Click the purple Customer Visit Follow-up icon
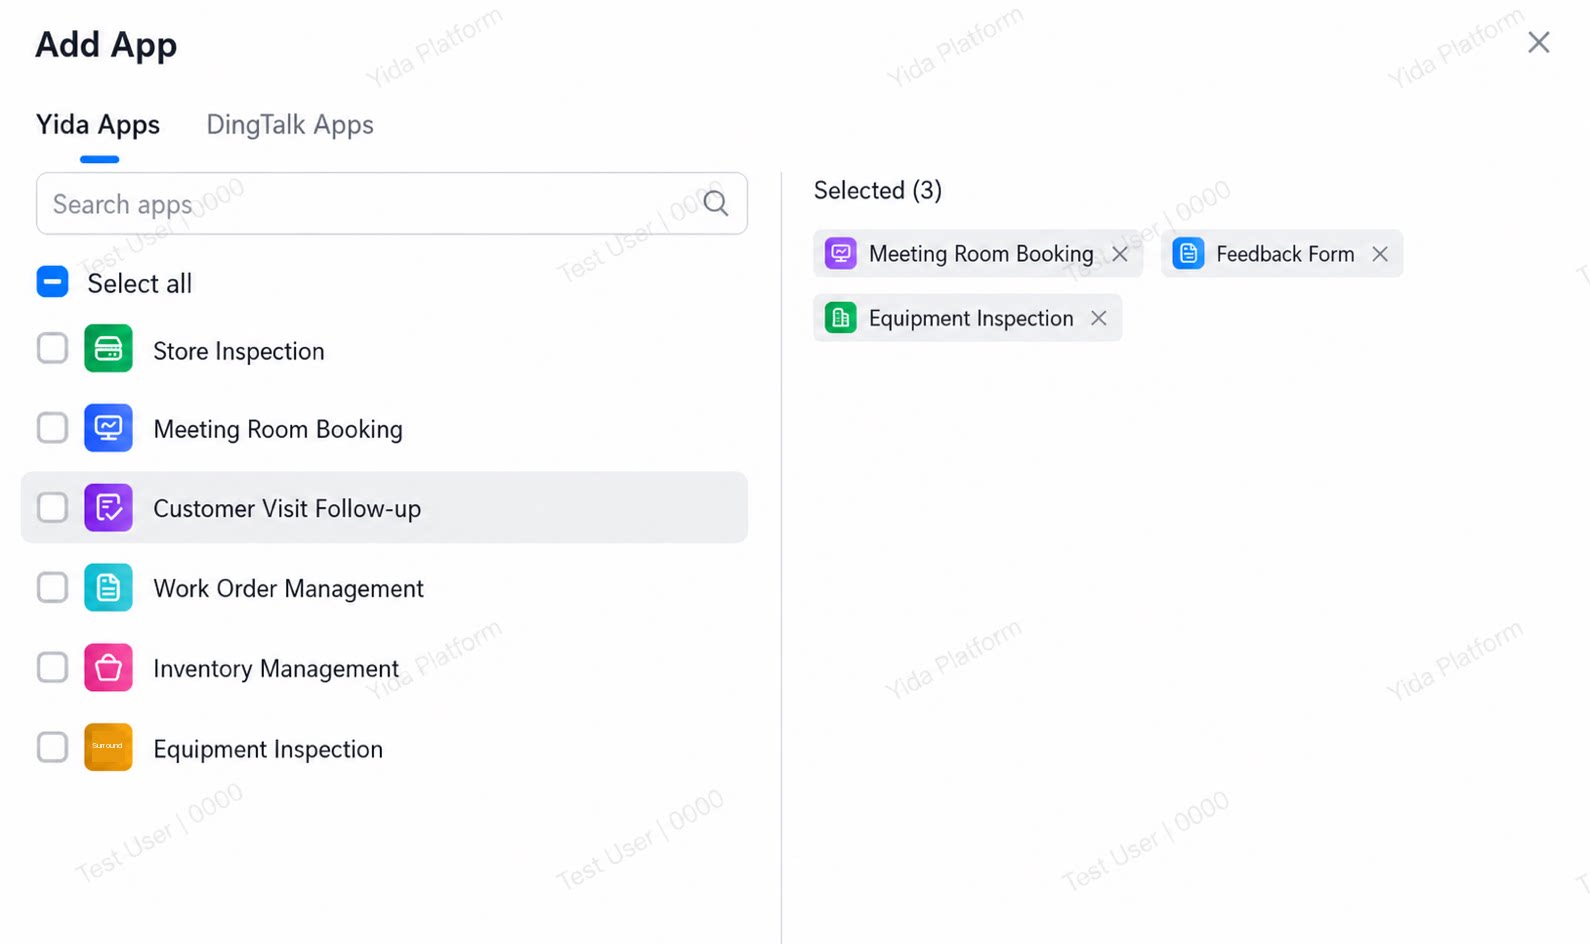1590x944 pixels. pyautogui.click(x=108, y=508)
